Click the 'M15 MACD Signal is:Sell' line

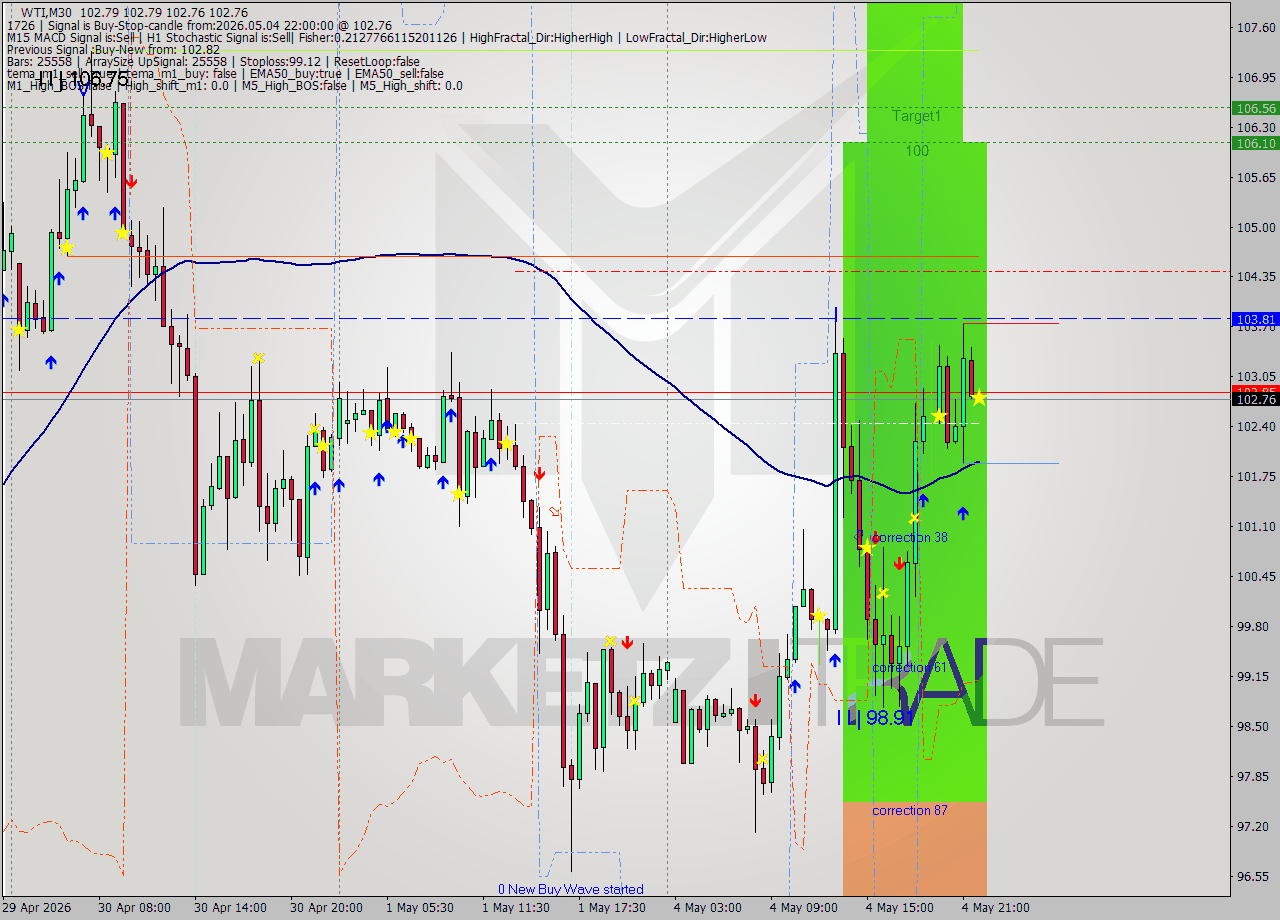click(386, 38)
